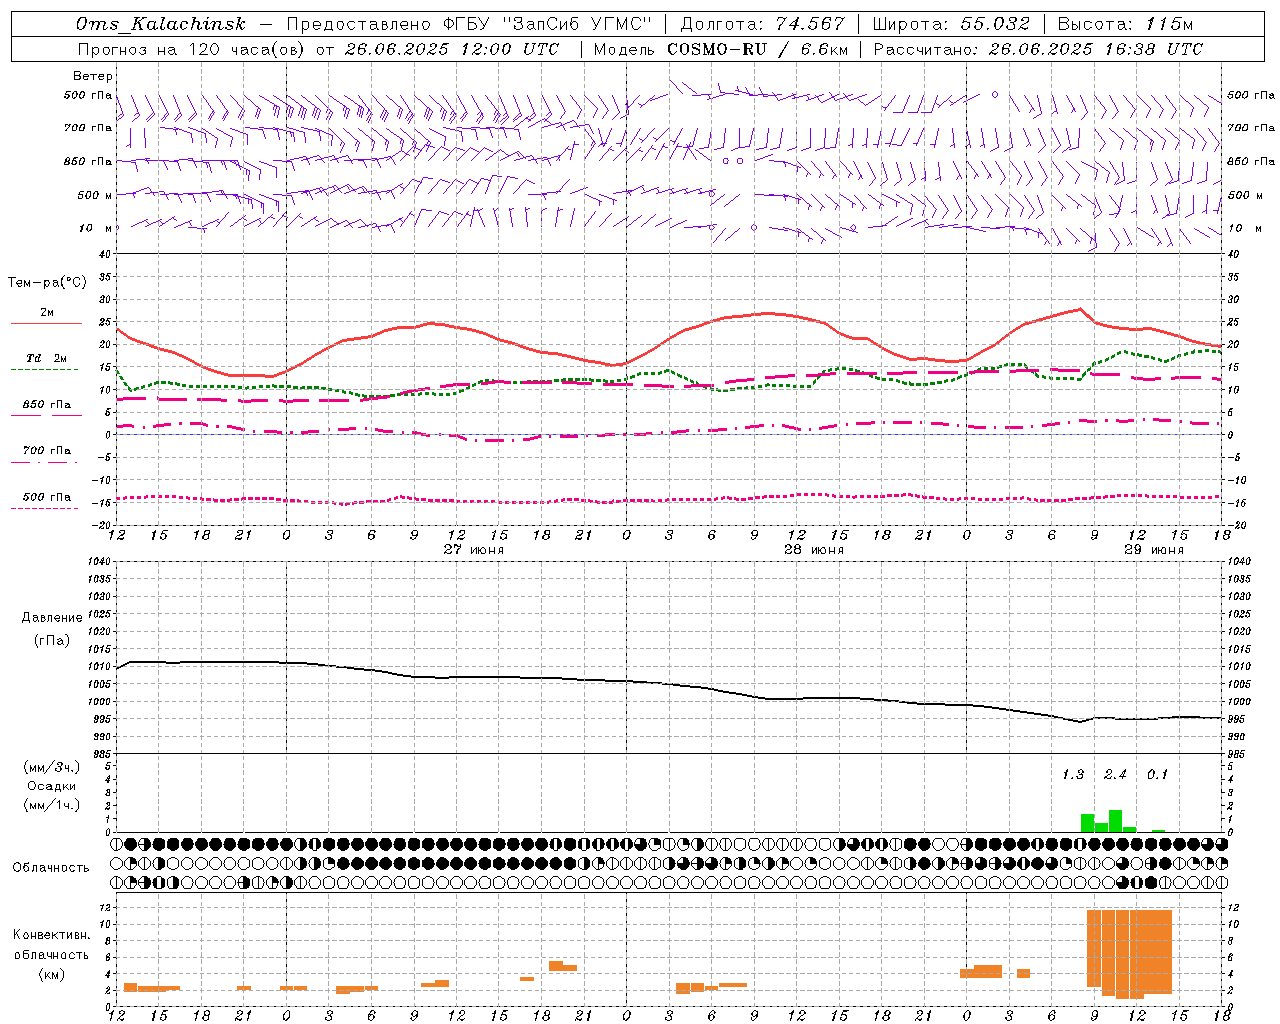Click the 28 июня date label
Screen dimensions: 1280x1024
click(813, 550)
